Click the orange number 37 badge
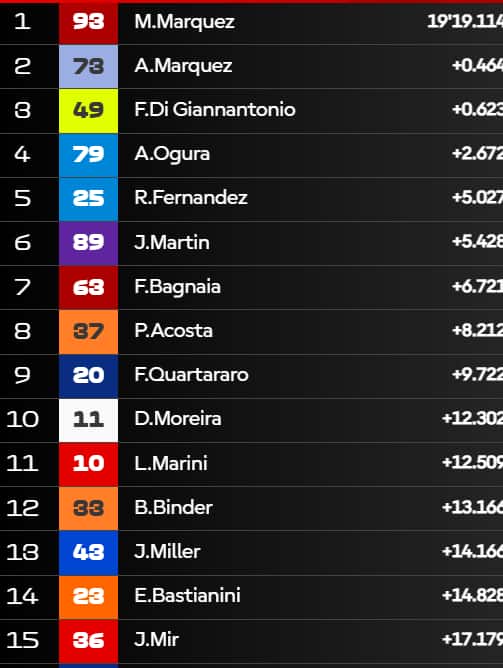Image resolution: width=503 pixels, height=668 pixels. point(88,331)
